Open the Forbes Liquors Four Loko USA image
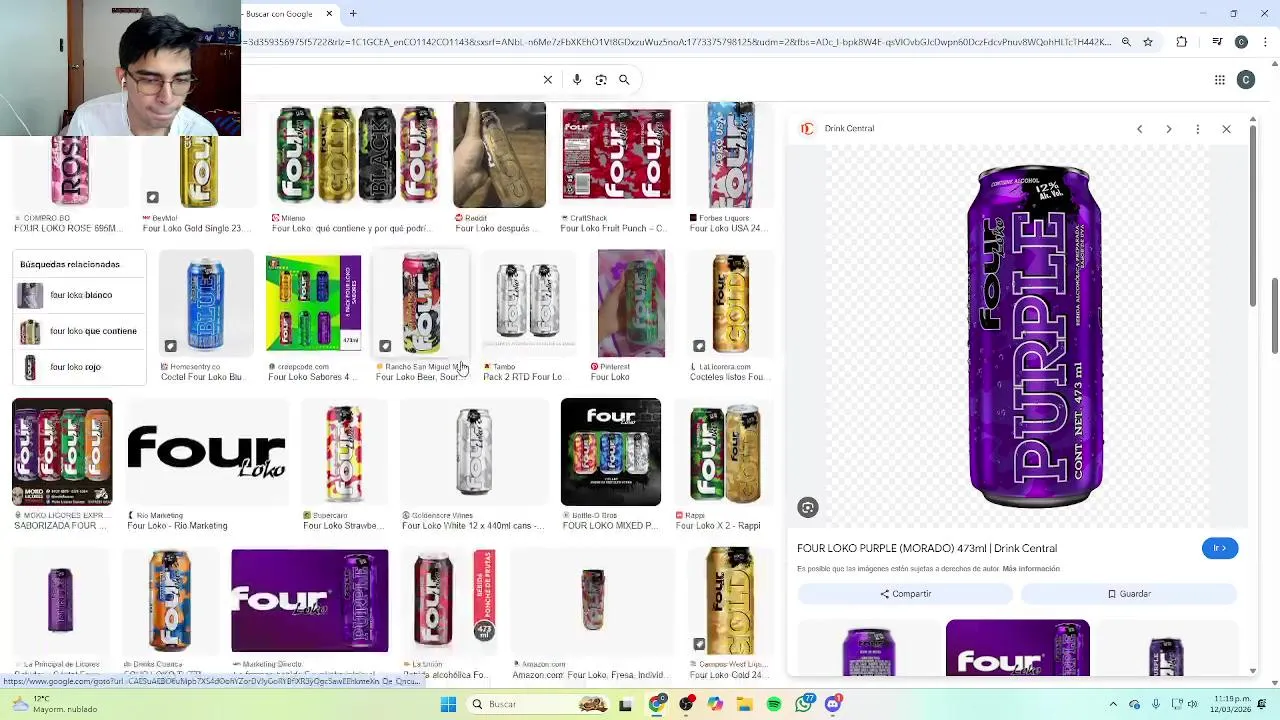 coord(731,155)
